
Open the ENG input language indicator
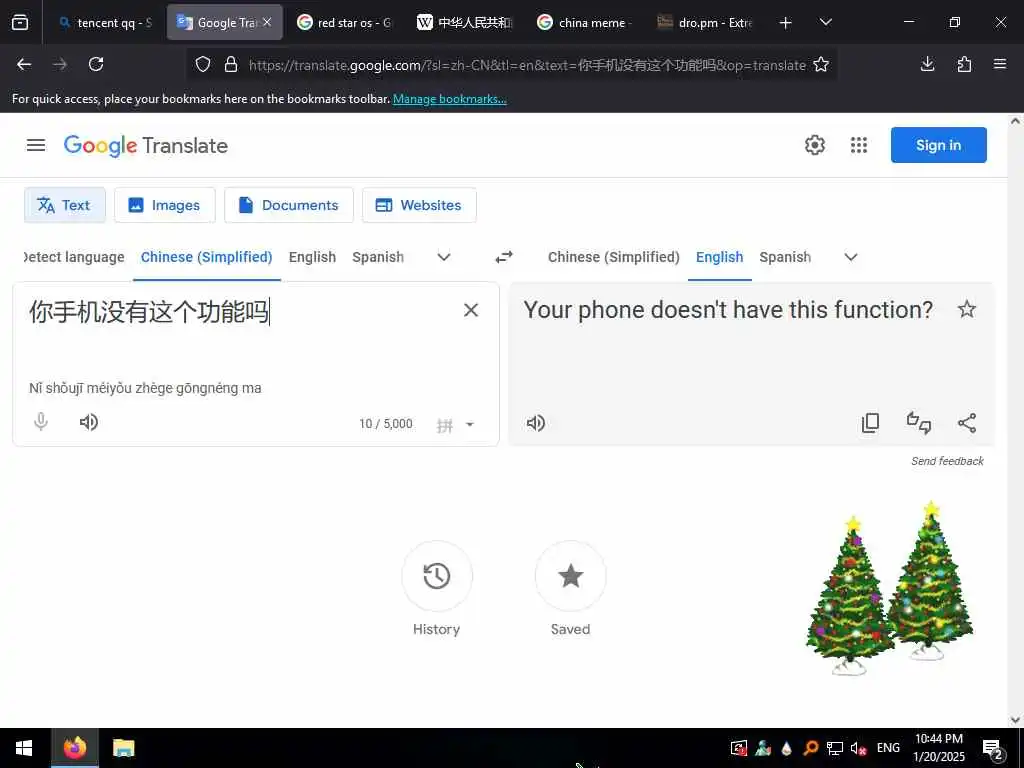click(888, 748)
